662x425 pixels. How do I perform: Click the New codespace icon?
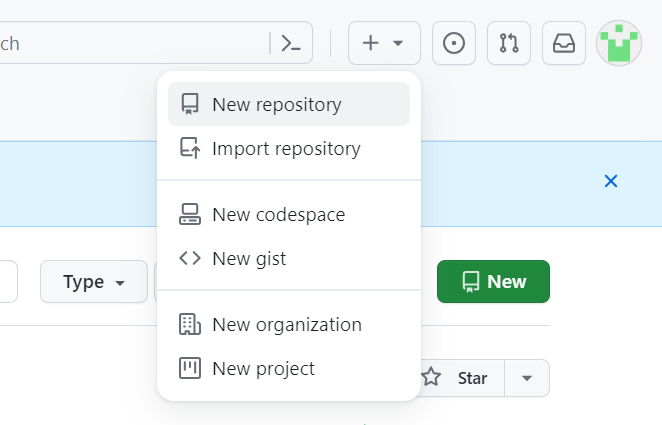point(190,215)
